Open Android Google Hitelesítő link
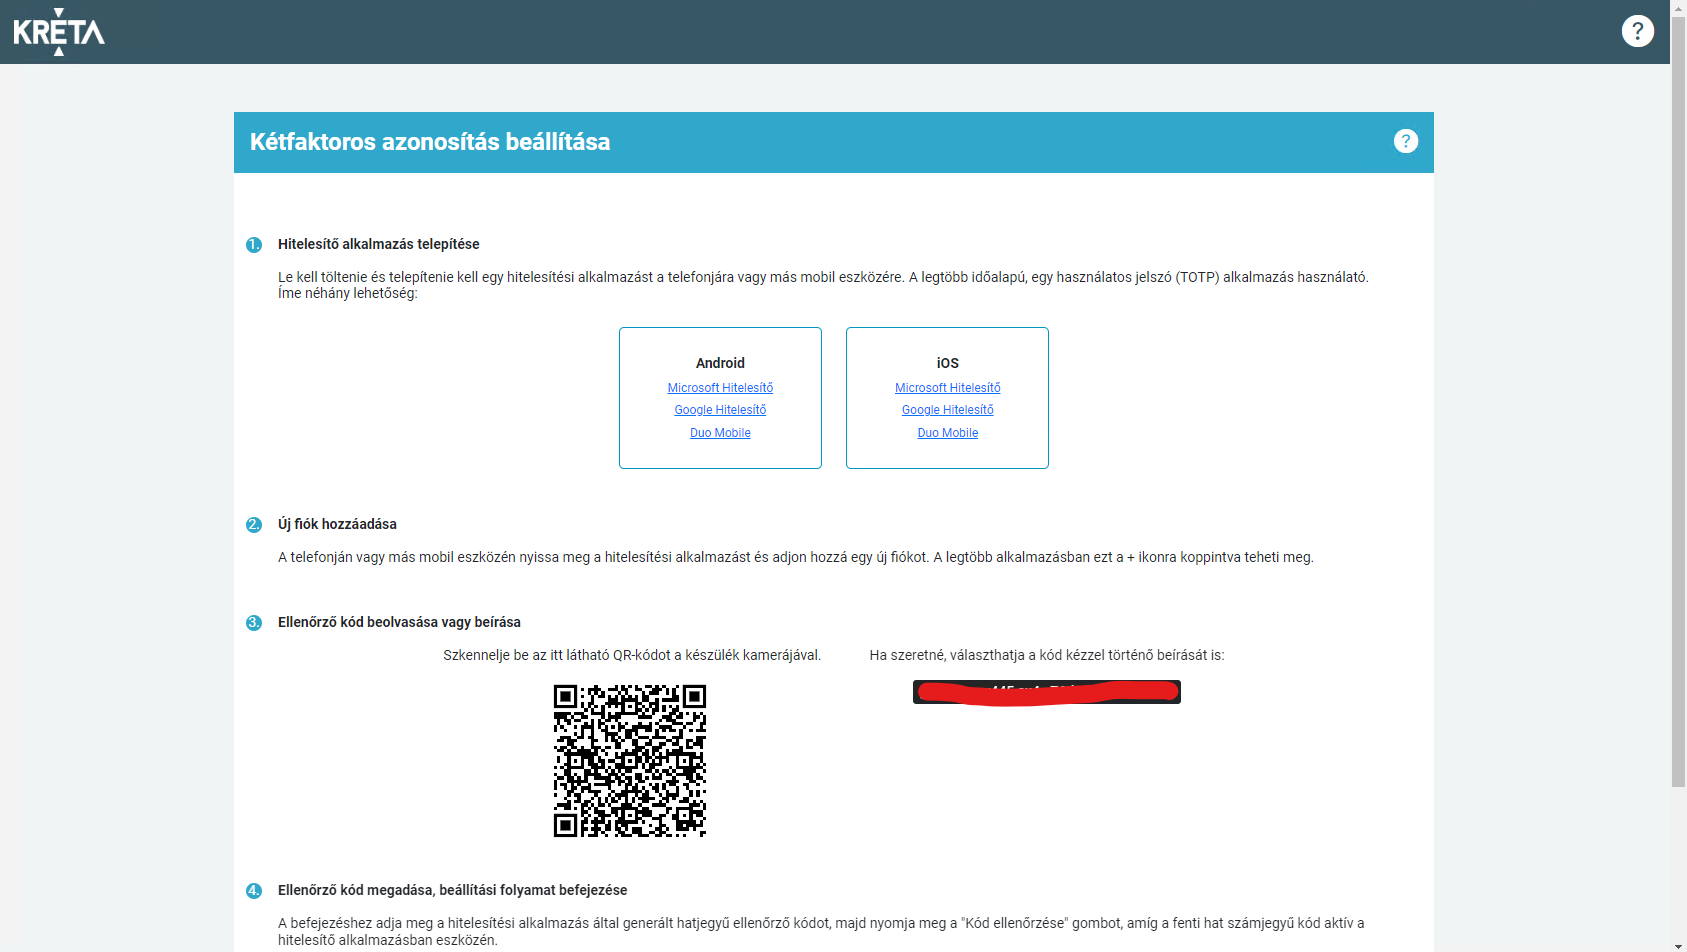The image size is (1687, 952). (720, 410)
